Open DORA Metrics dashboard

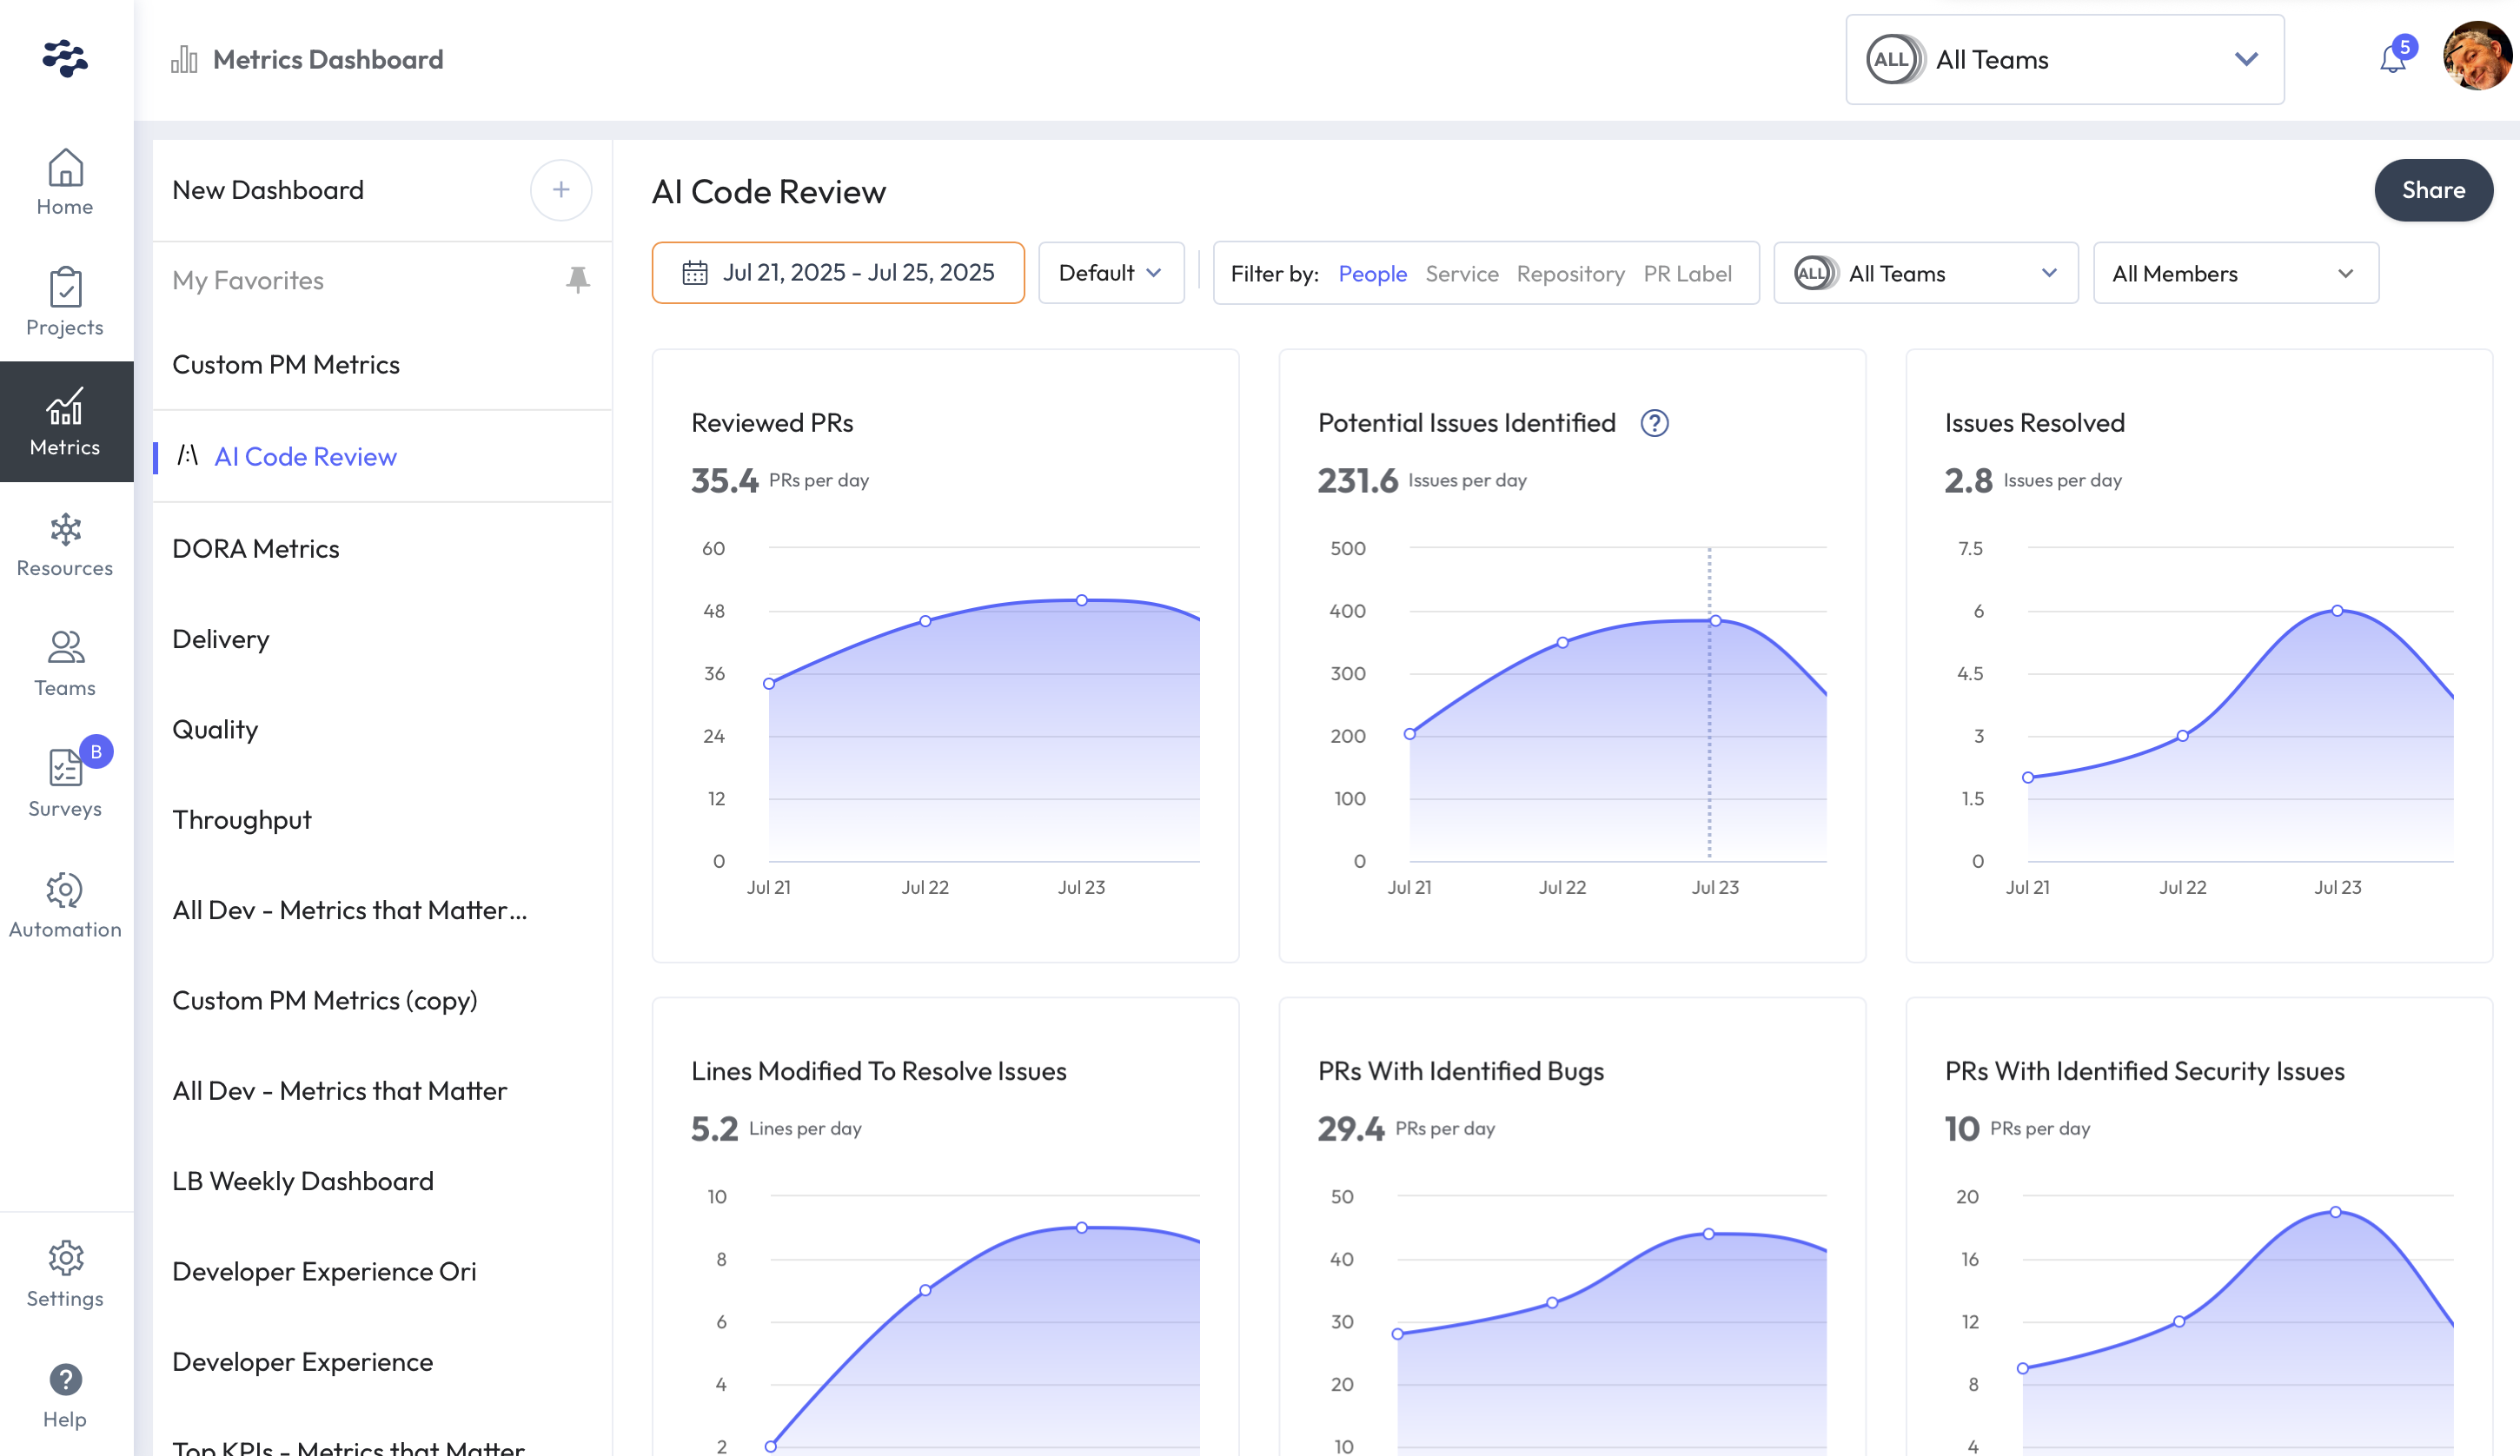click(256, 549)
